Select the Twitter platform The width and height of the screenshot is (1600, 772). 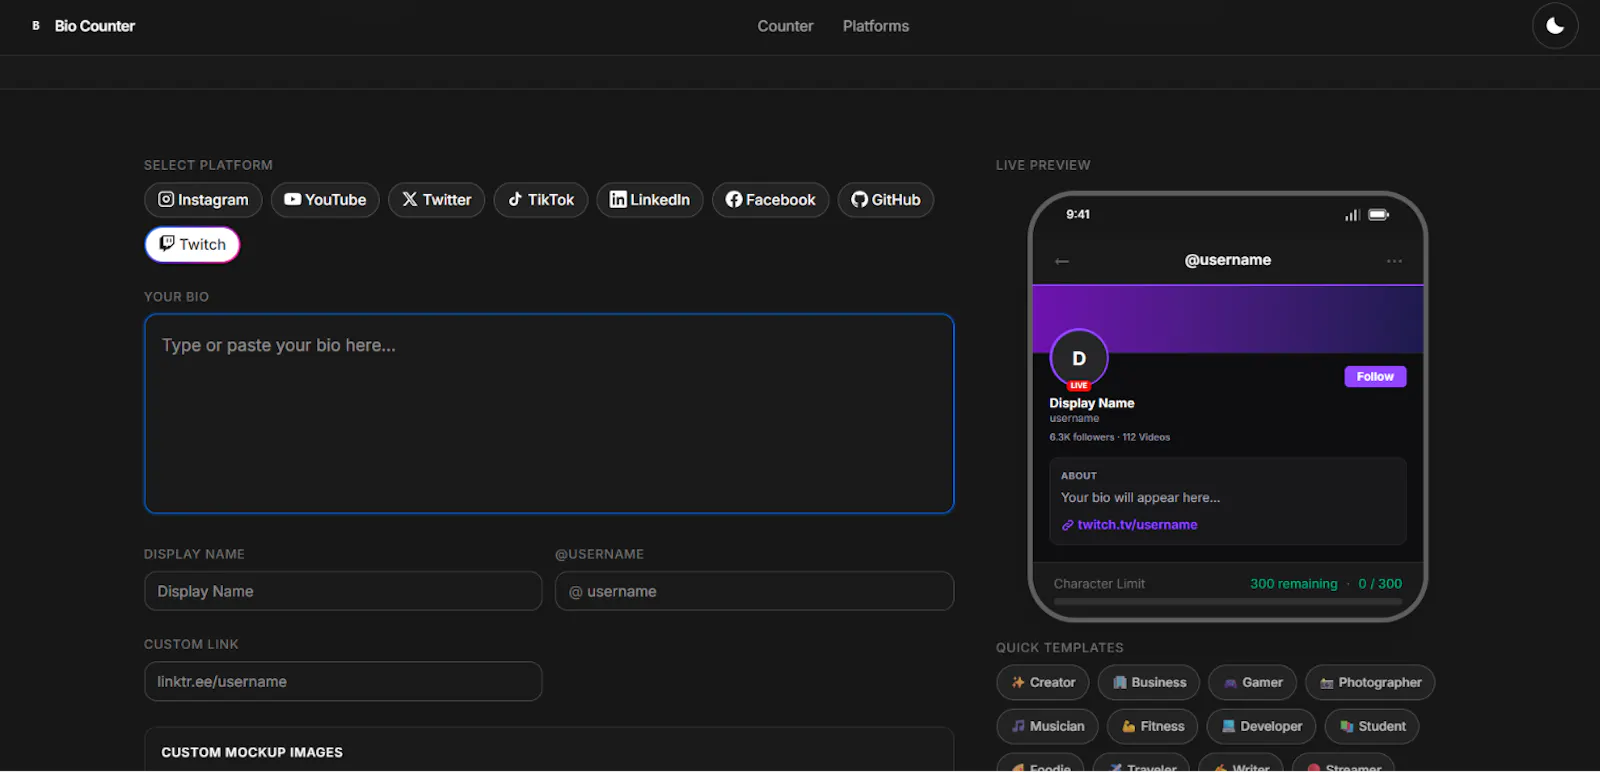[436, 200]
